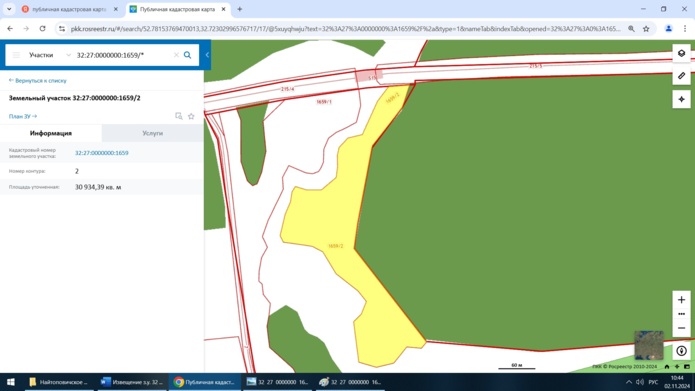The width and height of the screenshot is (695, 391).
Task: Activate the measurement ruler tool
Action: pyautogui.click(x=681, y=76)
